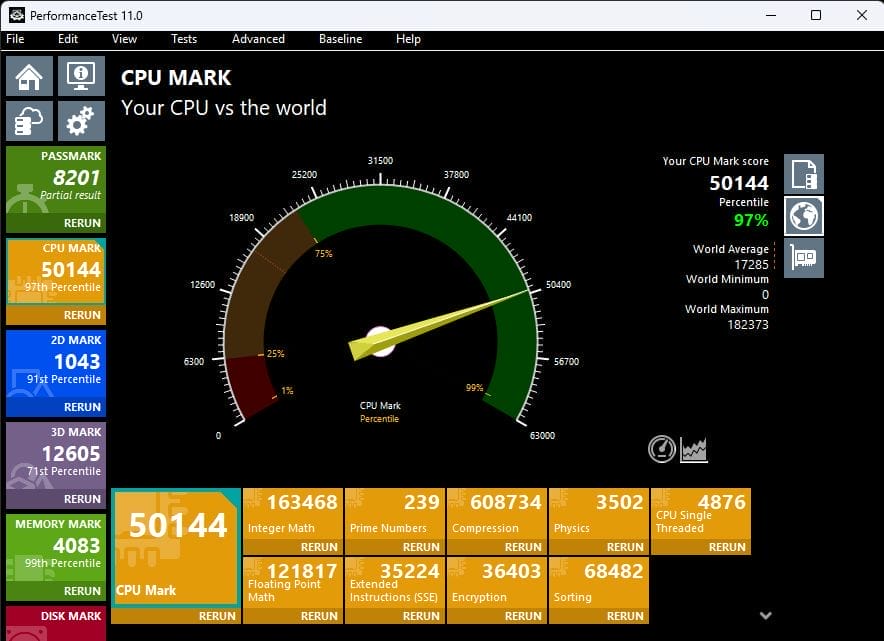Click the Encryption 36403 result tile
Screen dimensions: 884x641
(497, 583)
